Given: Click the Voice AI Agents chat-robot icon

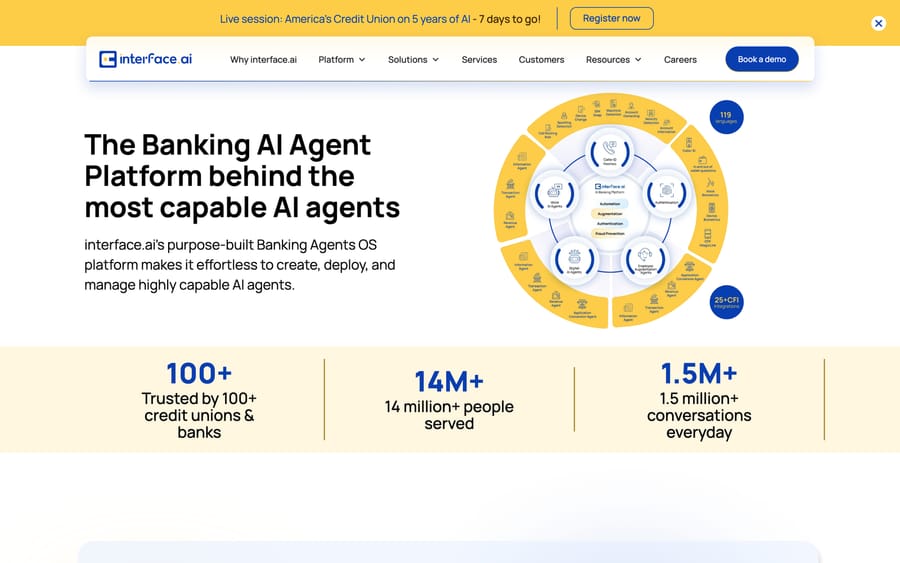Looking at the screenshot, I should pos(554,191).
